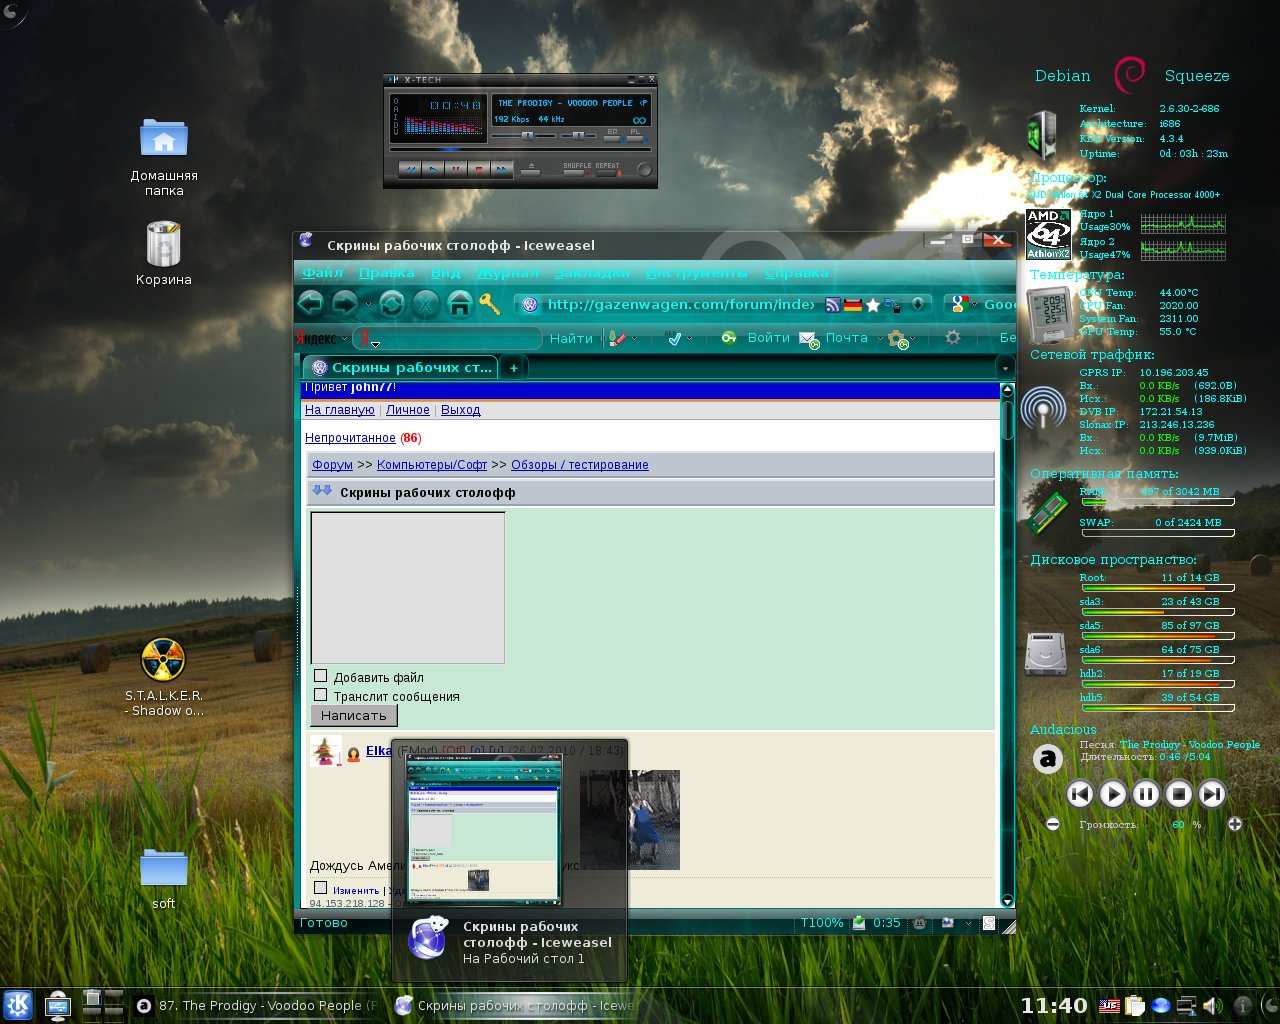Click the Написать button

354,715
